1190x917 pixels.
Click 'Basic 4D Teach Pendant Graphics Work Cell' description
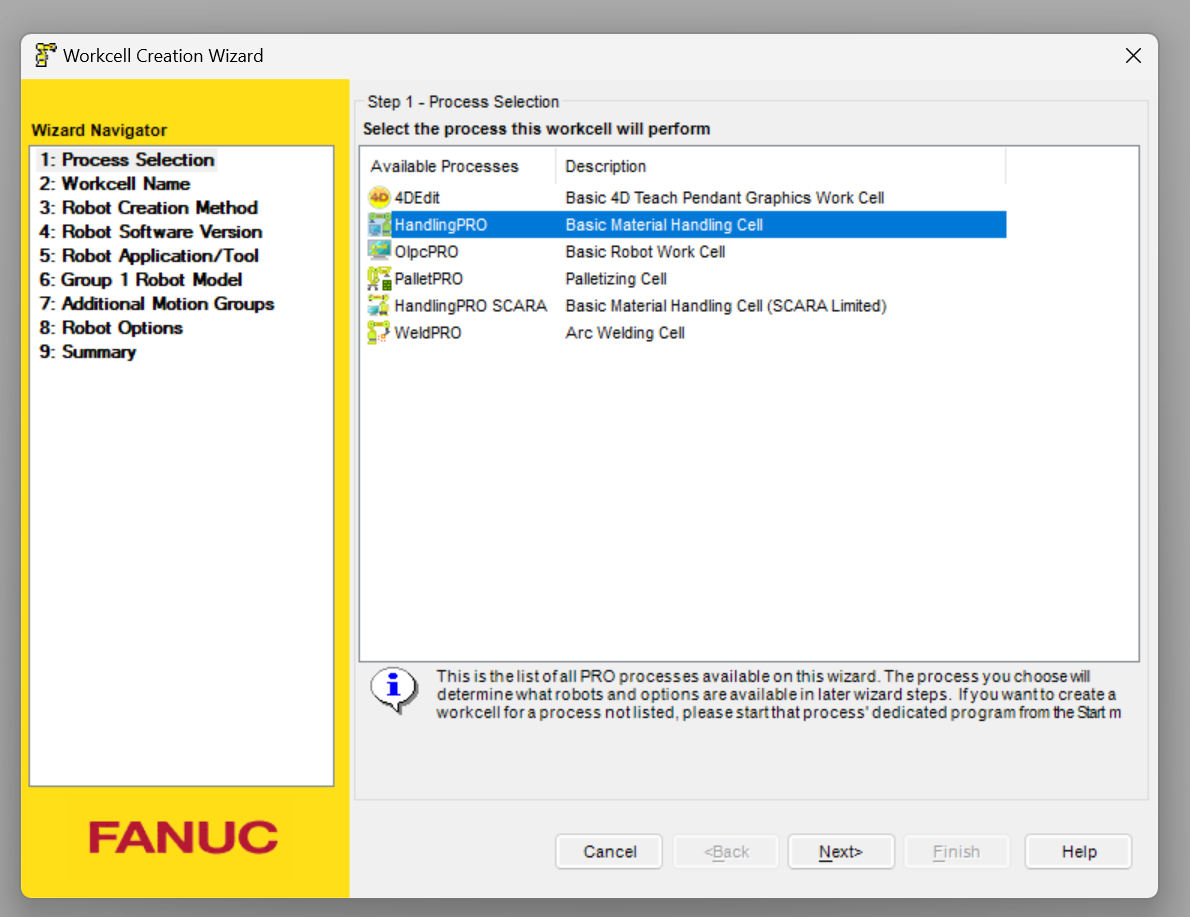724,198
